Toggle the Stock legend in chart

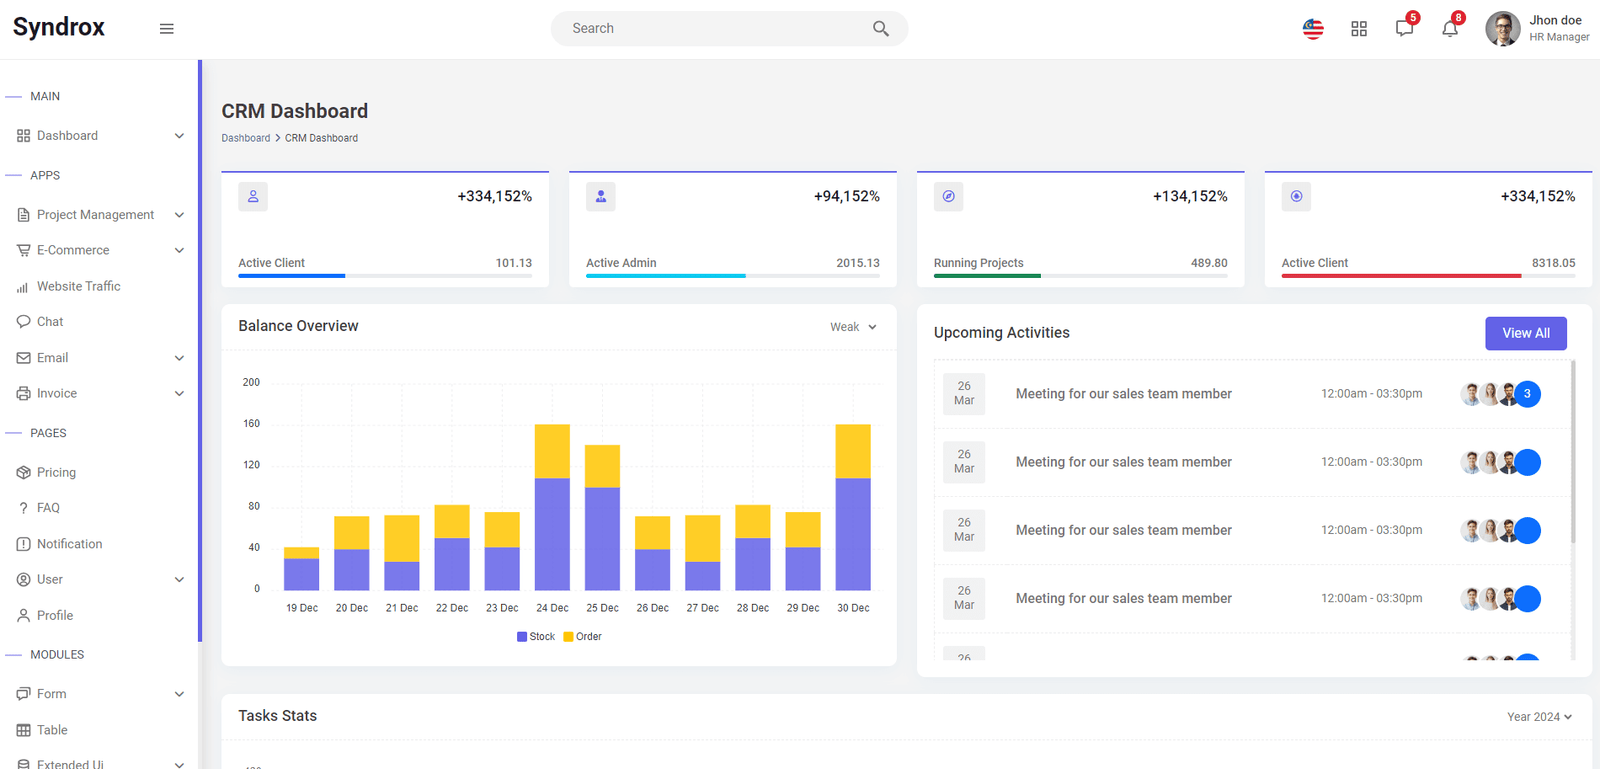(x=536, y=637)
